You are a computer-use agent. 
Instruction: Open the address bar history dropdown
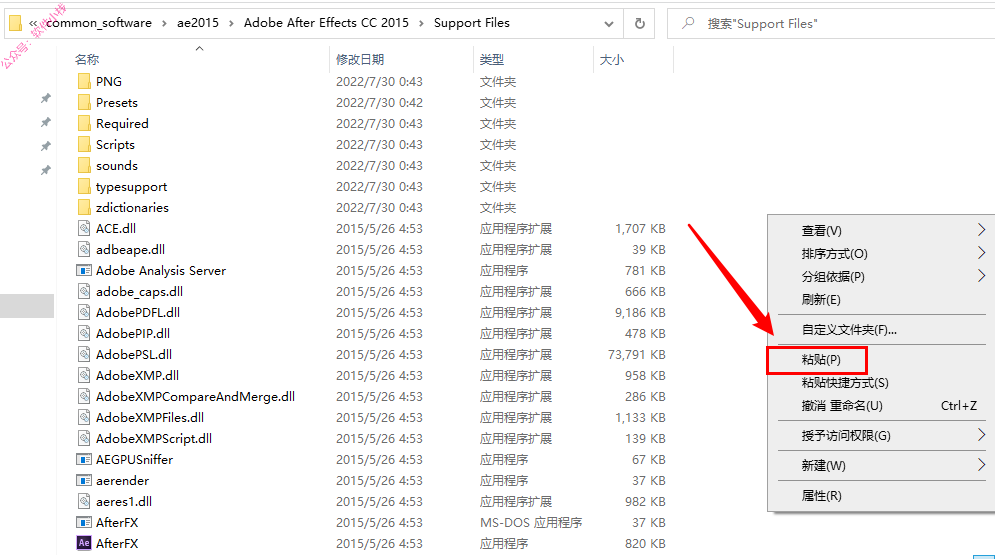(x=609, y=23)
